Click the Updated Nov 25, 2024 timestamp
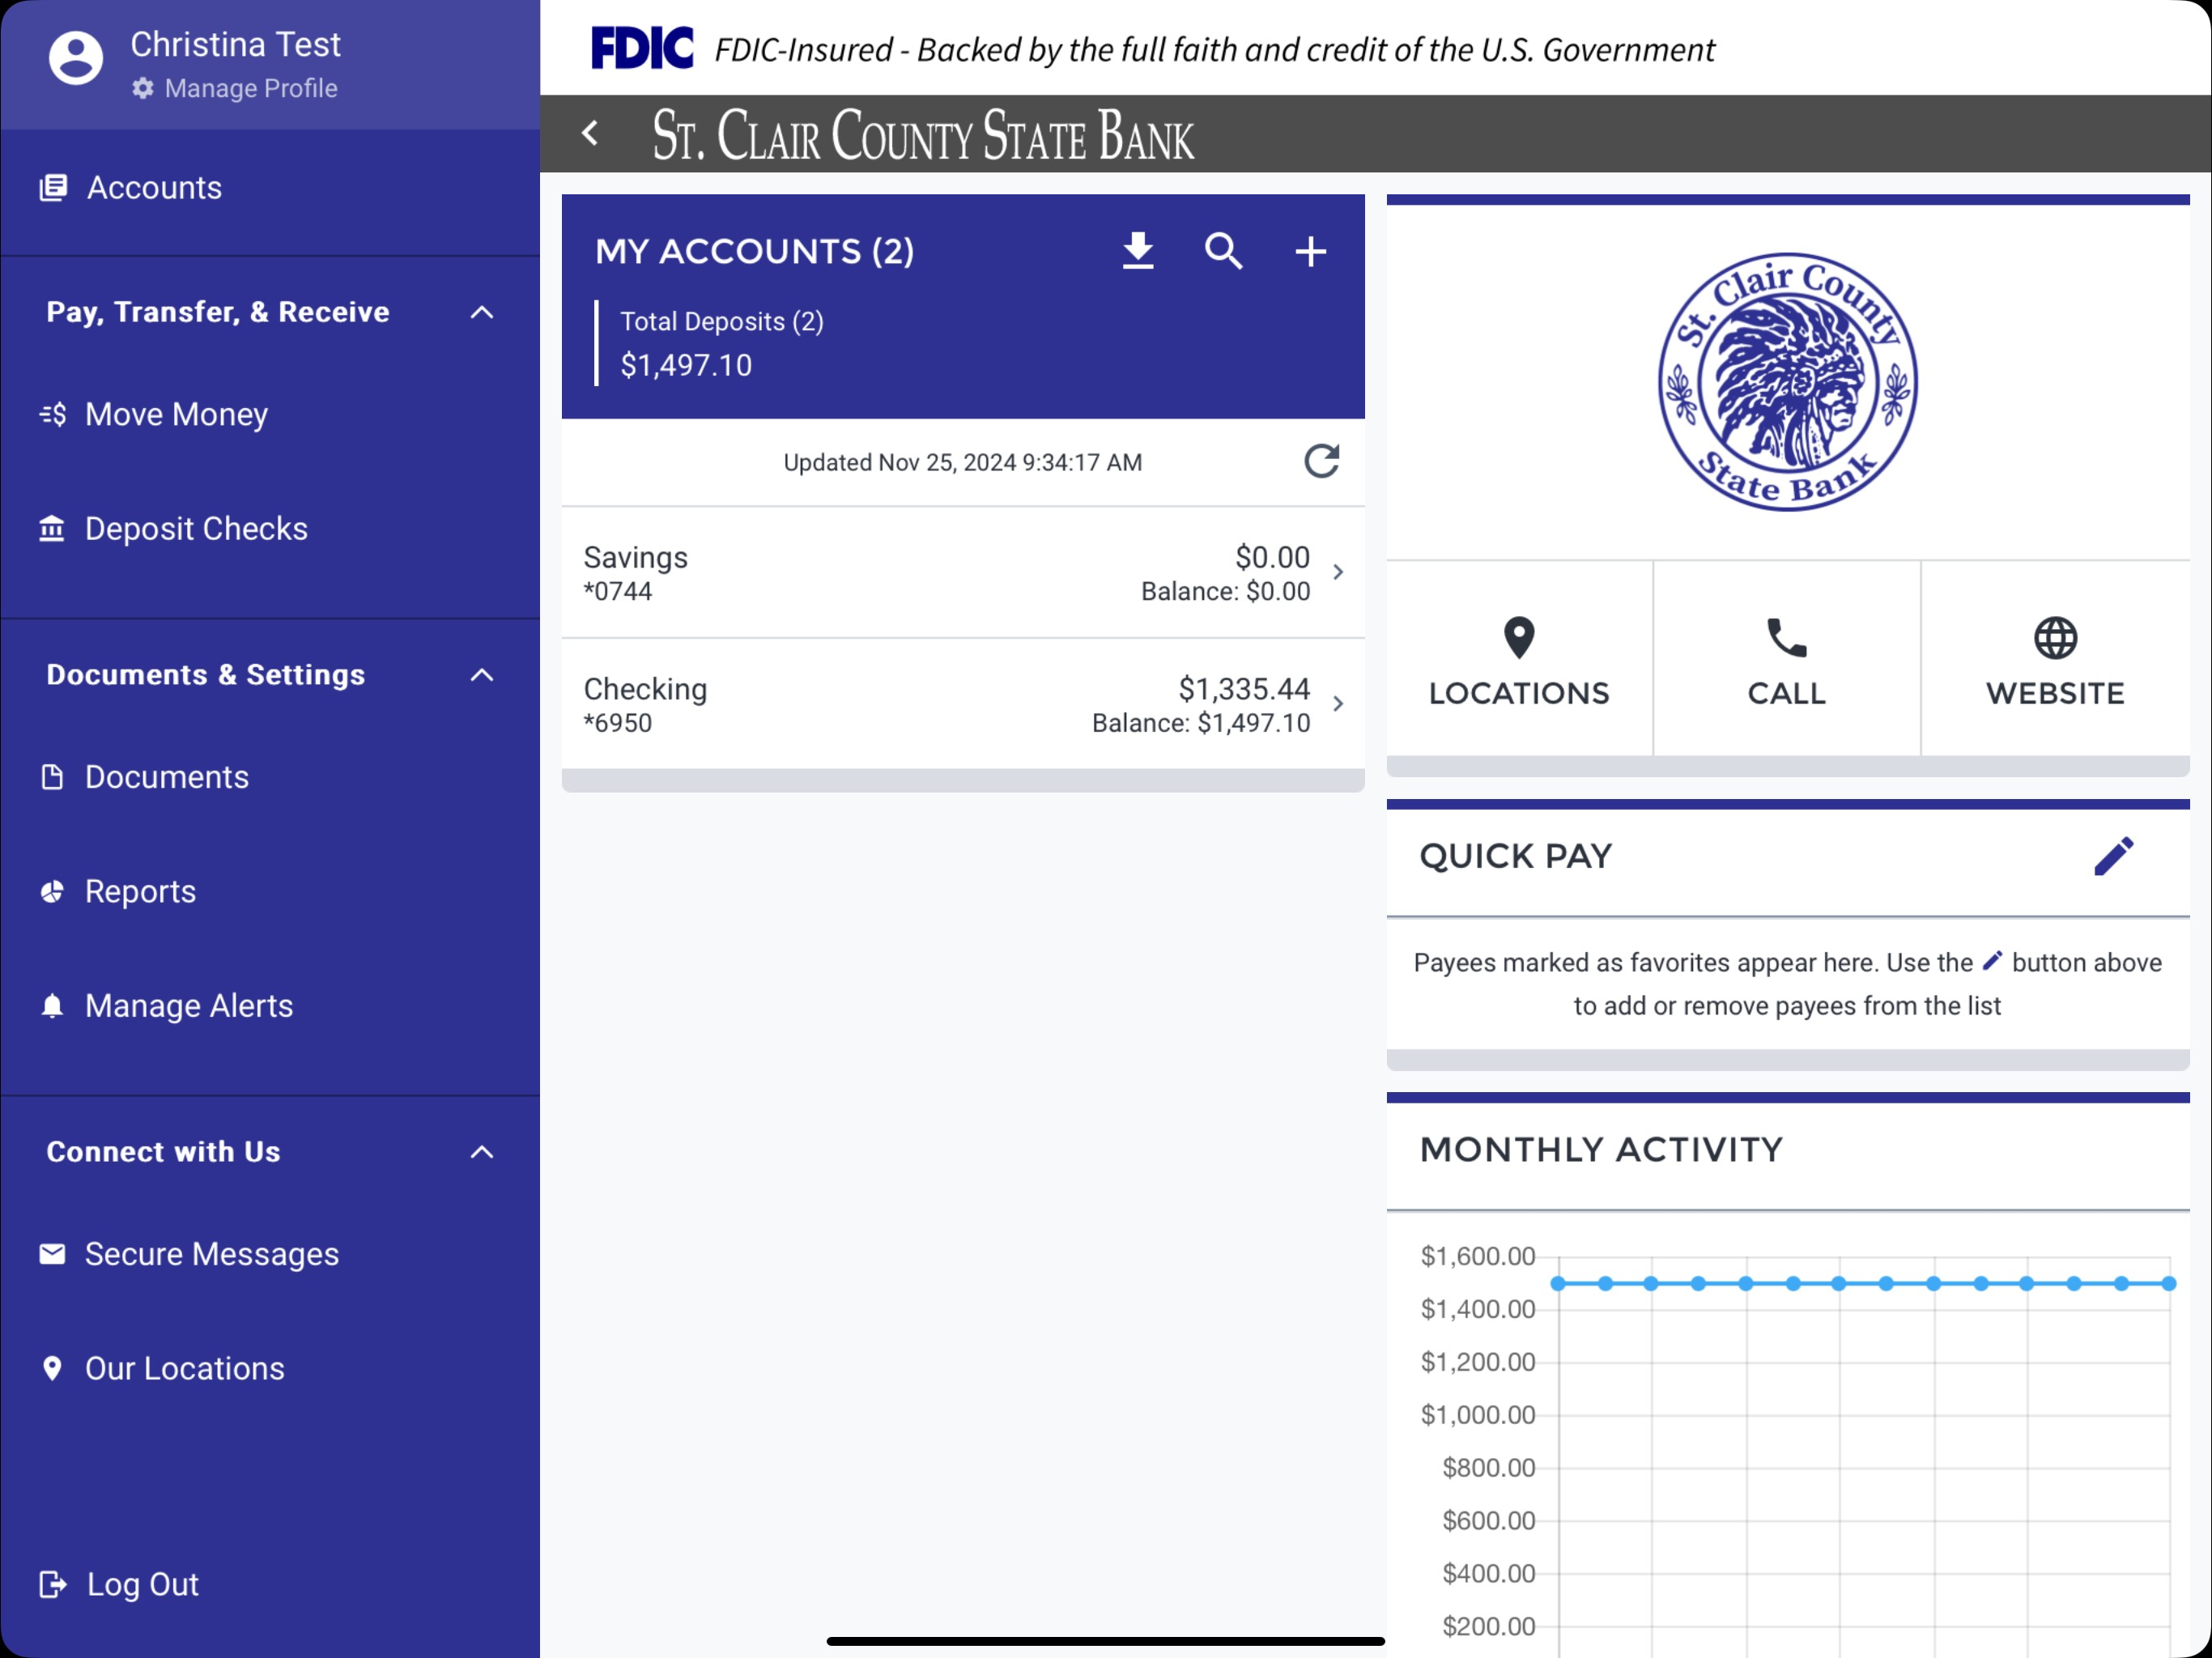The height and width of the screenshot is (1658, 2212). coord(962,462)
